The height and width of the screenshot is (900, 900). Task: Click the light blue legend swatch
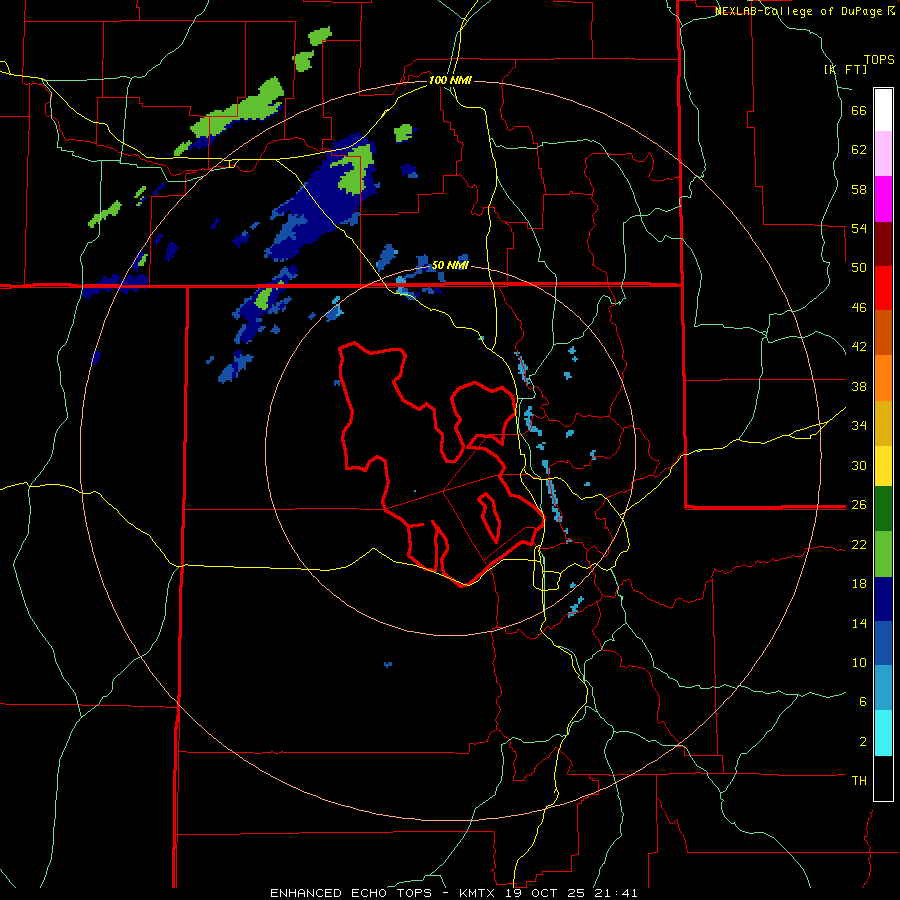click(883, 688)
